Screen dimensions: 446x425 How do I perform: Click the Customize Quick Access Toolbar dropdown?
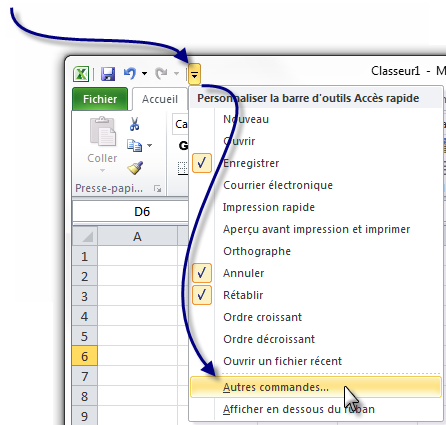pyautogui.click(x=195, y=74)
